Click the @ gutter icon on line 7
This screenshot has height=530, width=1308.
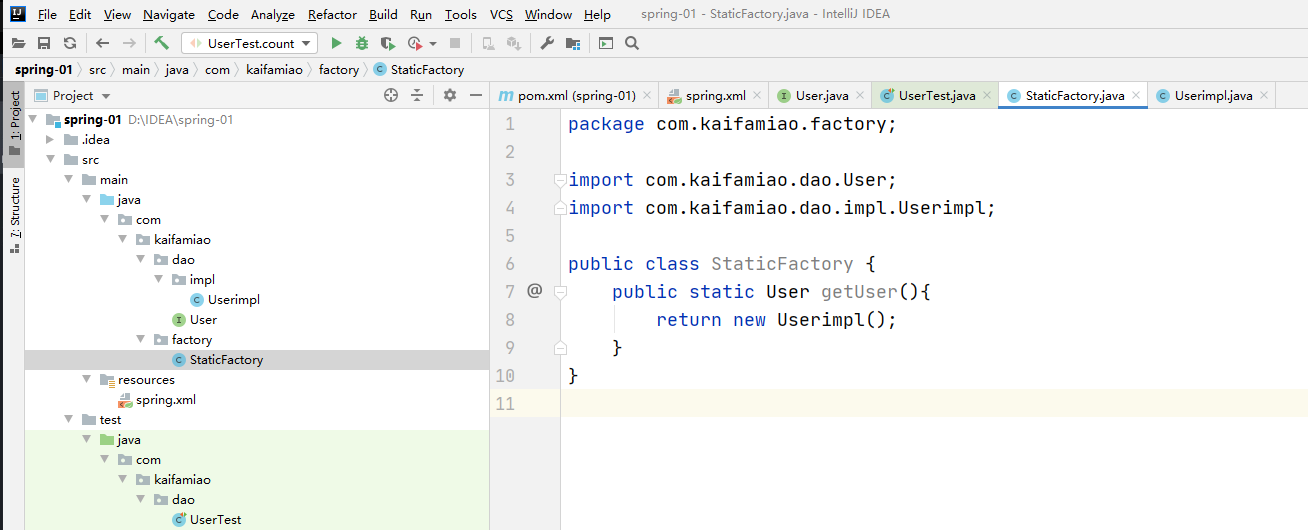click(x=534, y=291)
